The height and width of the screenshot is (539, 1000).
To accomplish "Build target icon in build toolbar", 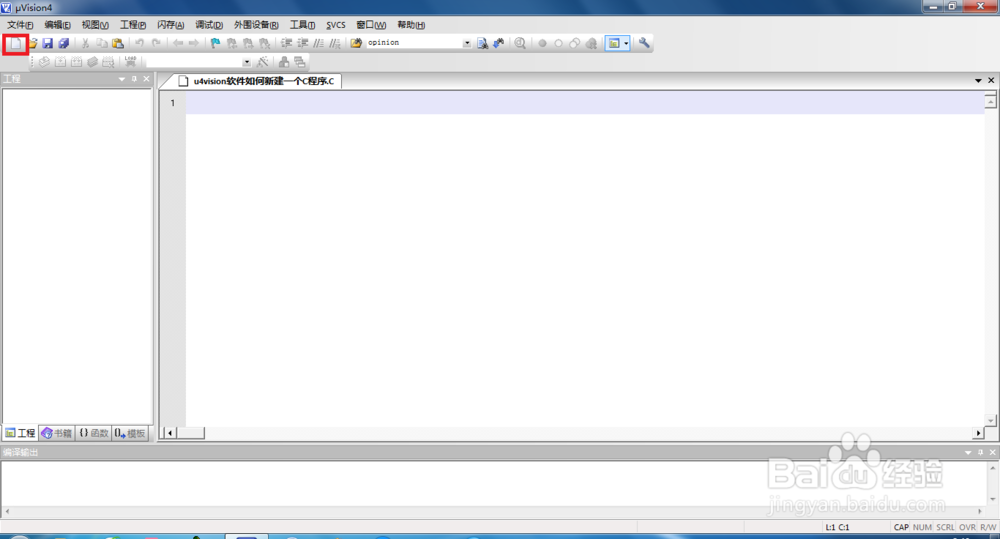I will (x=60, y=62).
